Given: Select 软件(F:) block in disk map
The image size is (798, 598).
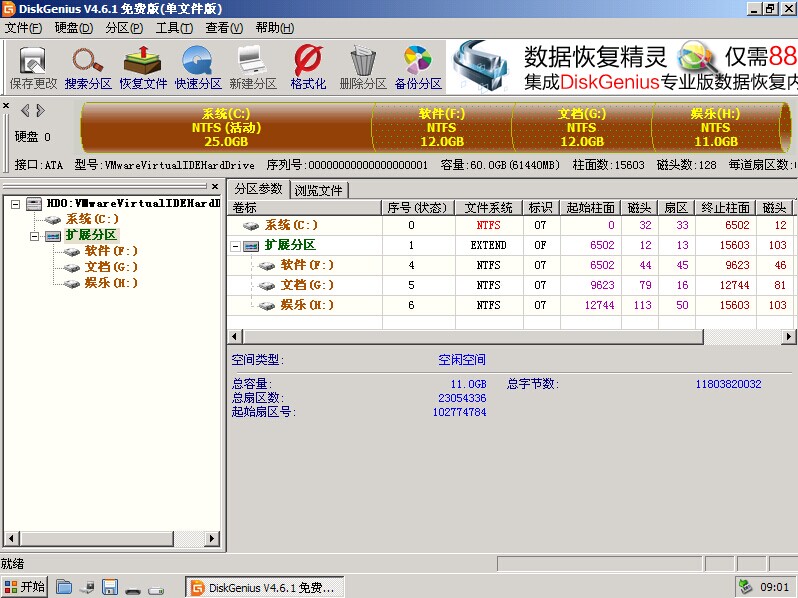Looking at the screenshot, I should (x=442, y=127).
